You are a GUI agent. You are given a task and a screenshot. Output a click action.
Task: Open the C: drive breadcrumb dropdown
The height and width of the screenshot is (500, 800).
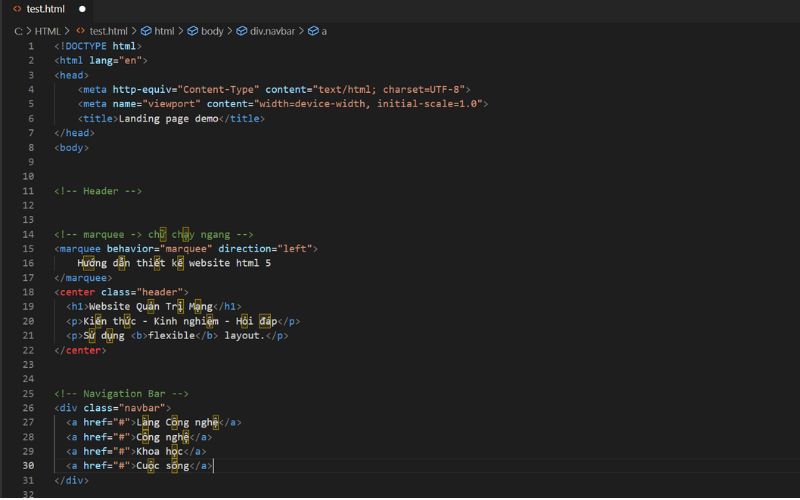(19, 31)
